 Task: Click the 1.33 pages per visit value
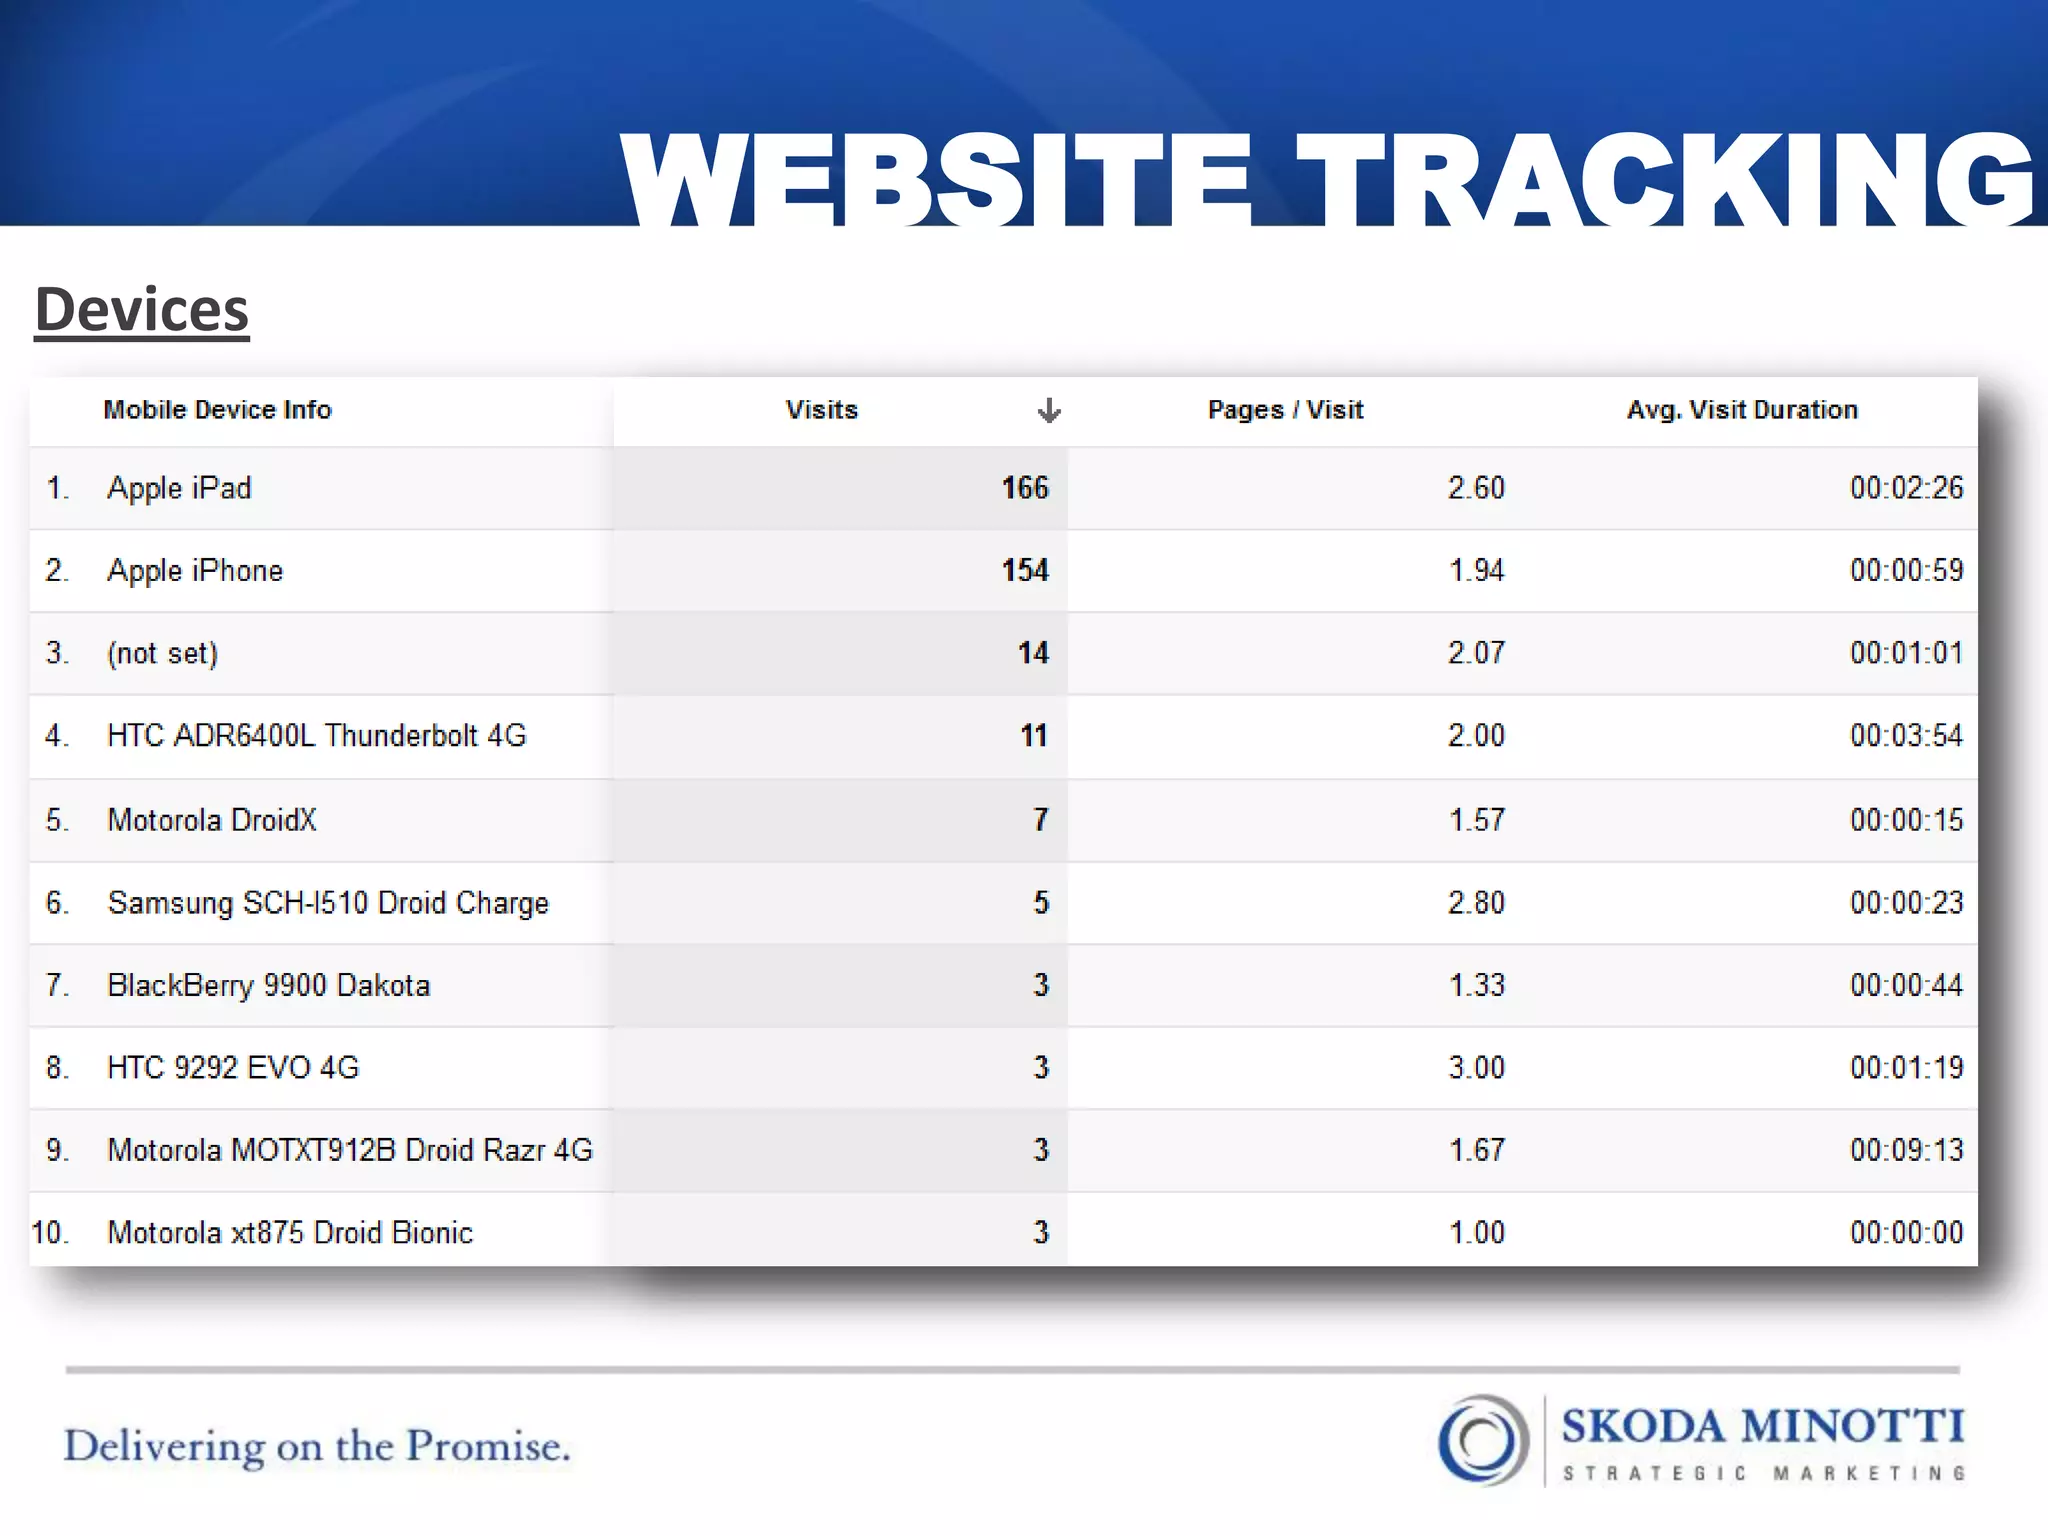click(1476, 986)
